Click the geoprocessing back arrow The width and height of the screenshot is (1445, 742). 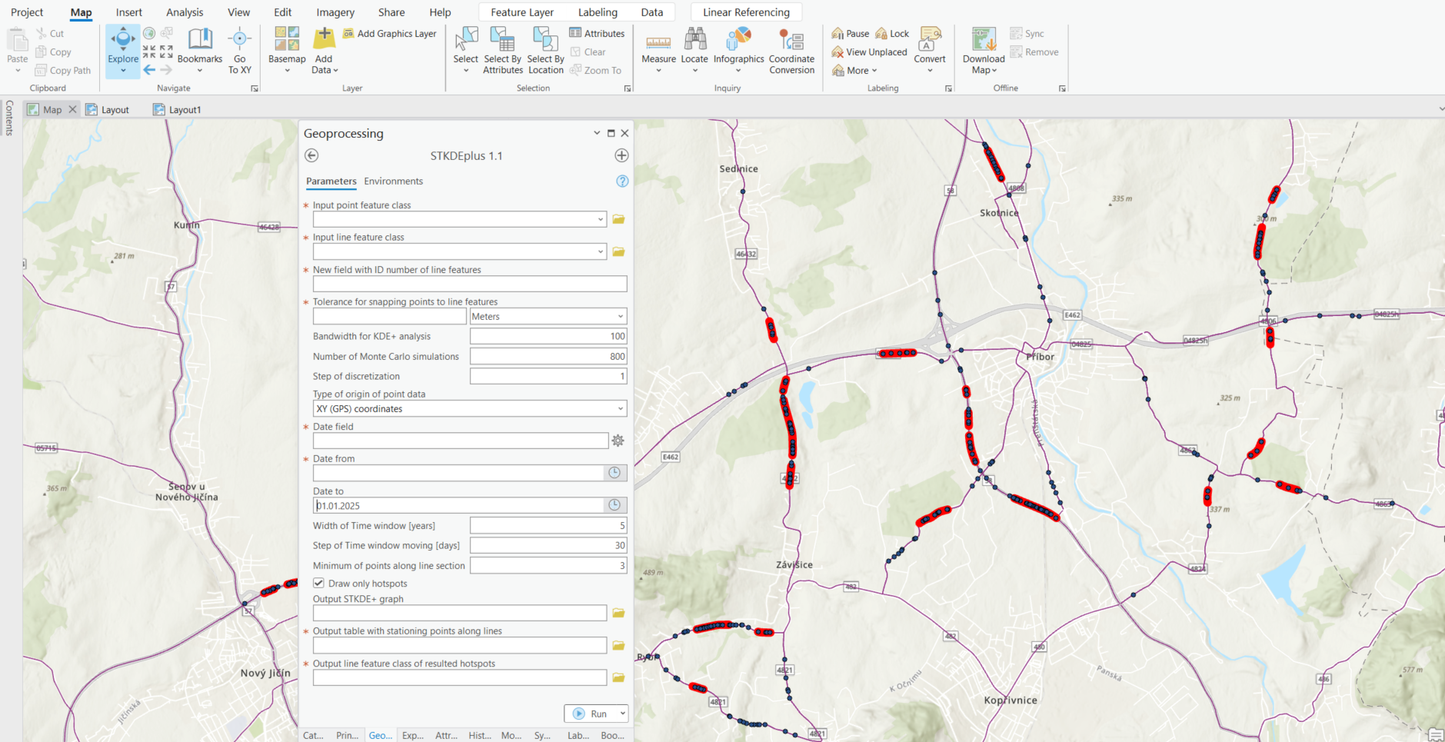pyautogui.click(x=312, y=156)
